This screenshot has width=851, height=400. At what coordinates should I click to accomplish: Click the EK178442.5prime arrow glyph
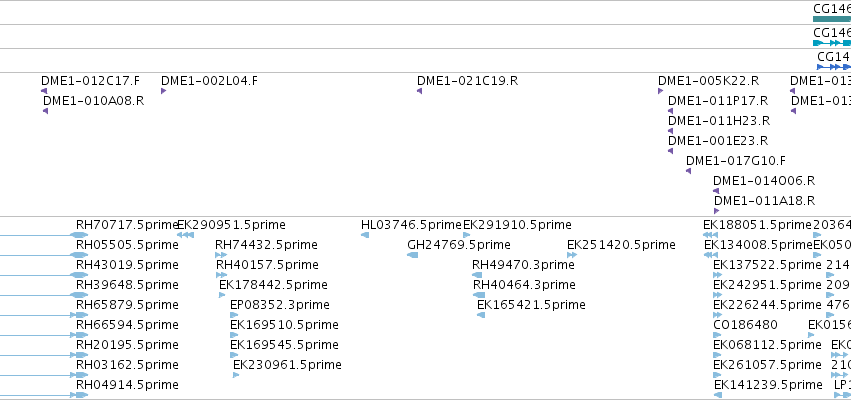coord(222,295)
